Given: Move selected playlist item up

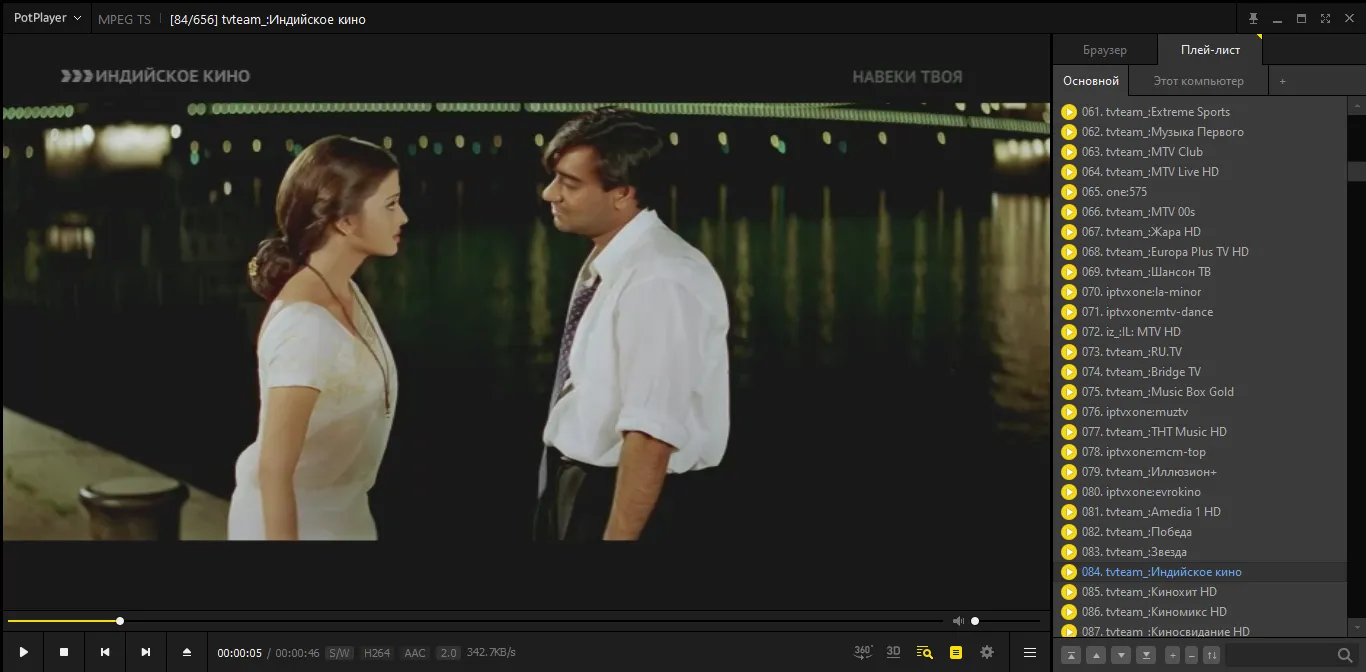Looking at the screenshot, I should tap(1096, 655).
